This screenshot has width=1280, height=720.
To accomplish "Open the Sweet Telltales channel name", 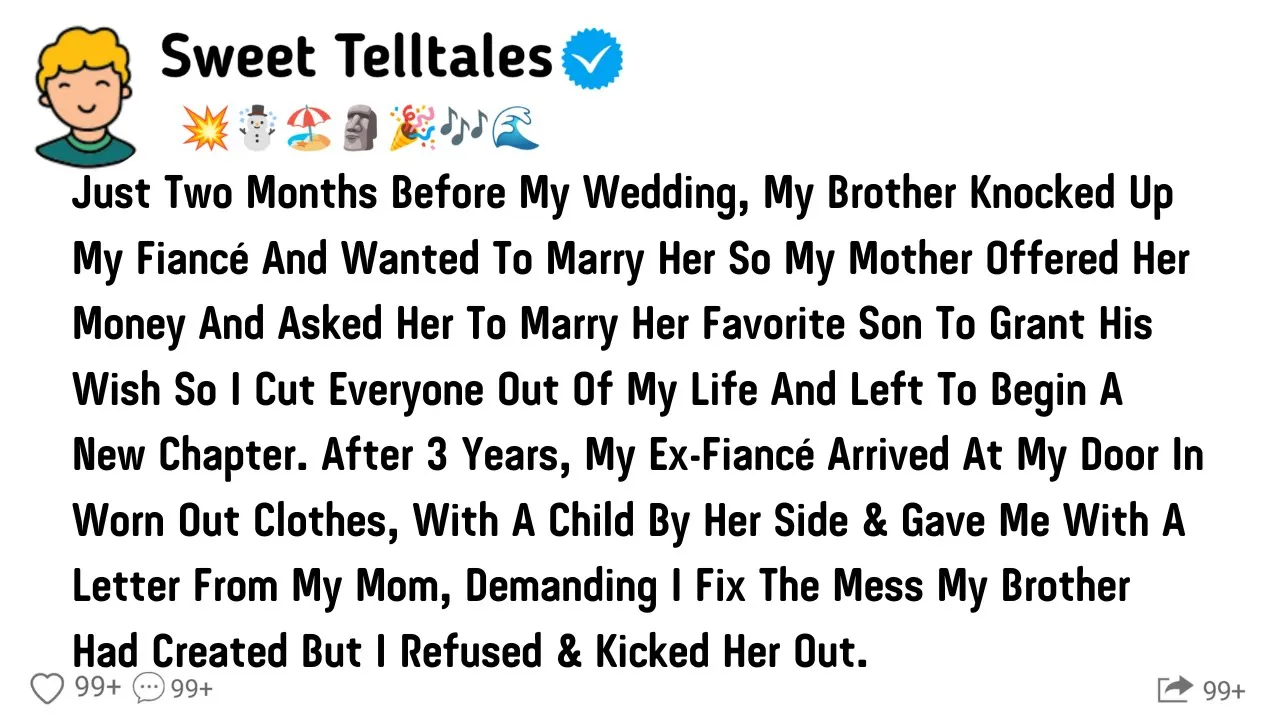I will 356,56.
